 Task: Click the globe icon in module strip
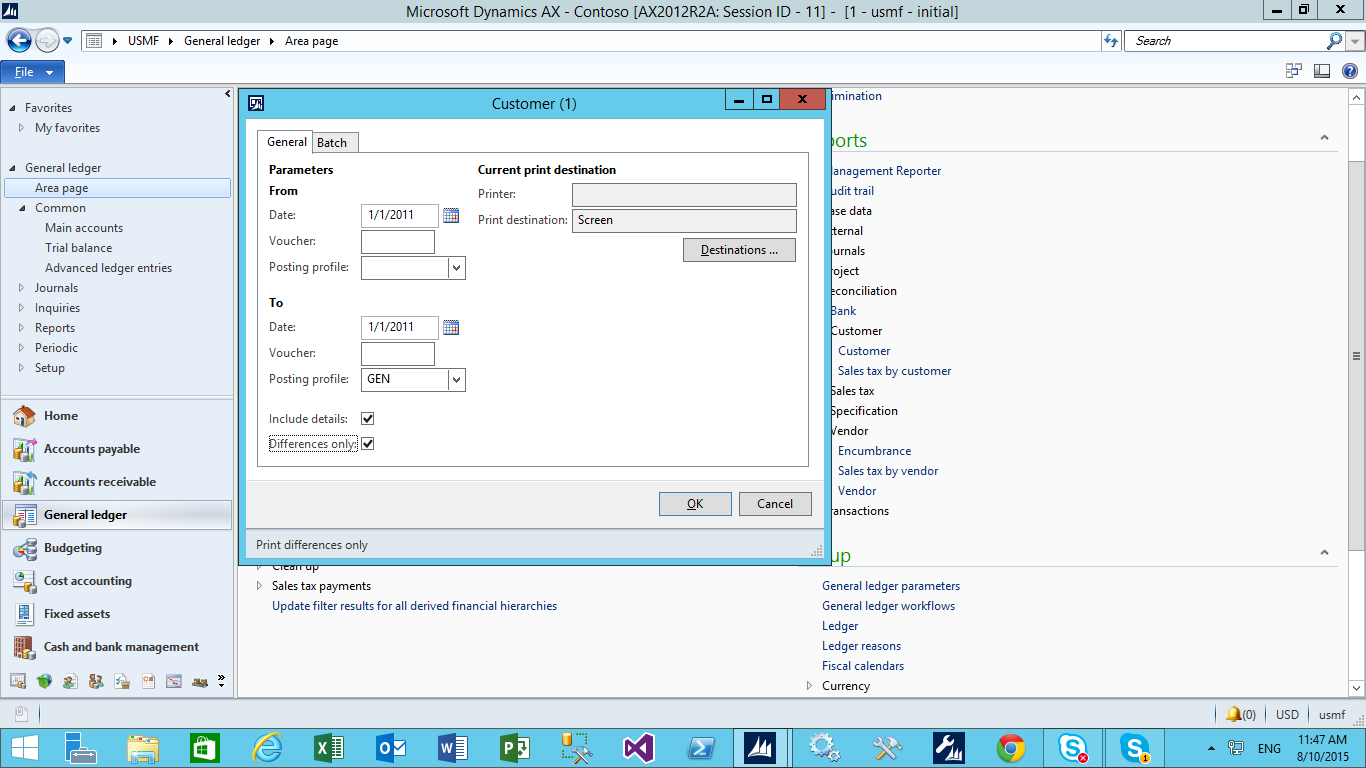pyautogui.click(x=44, y=681)
